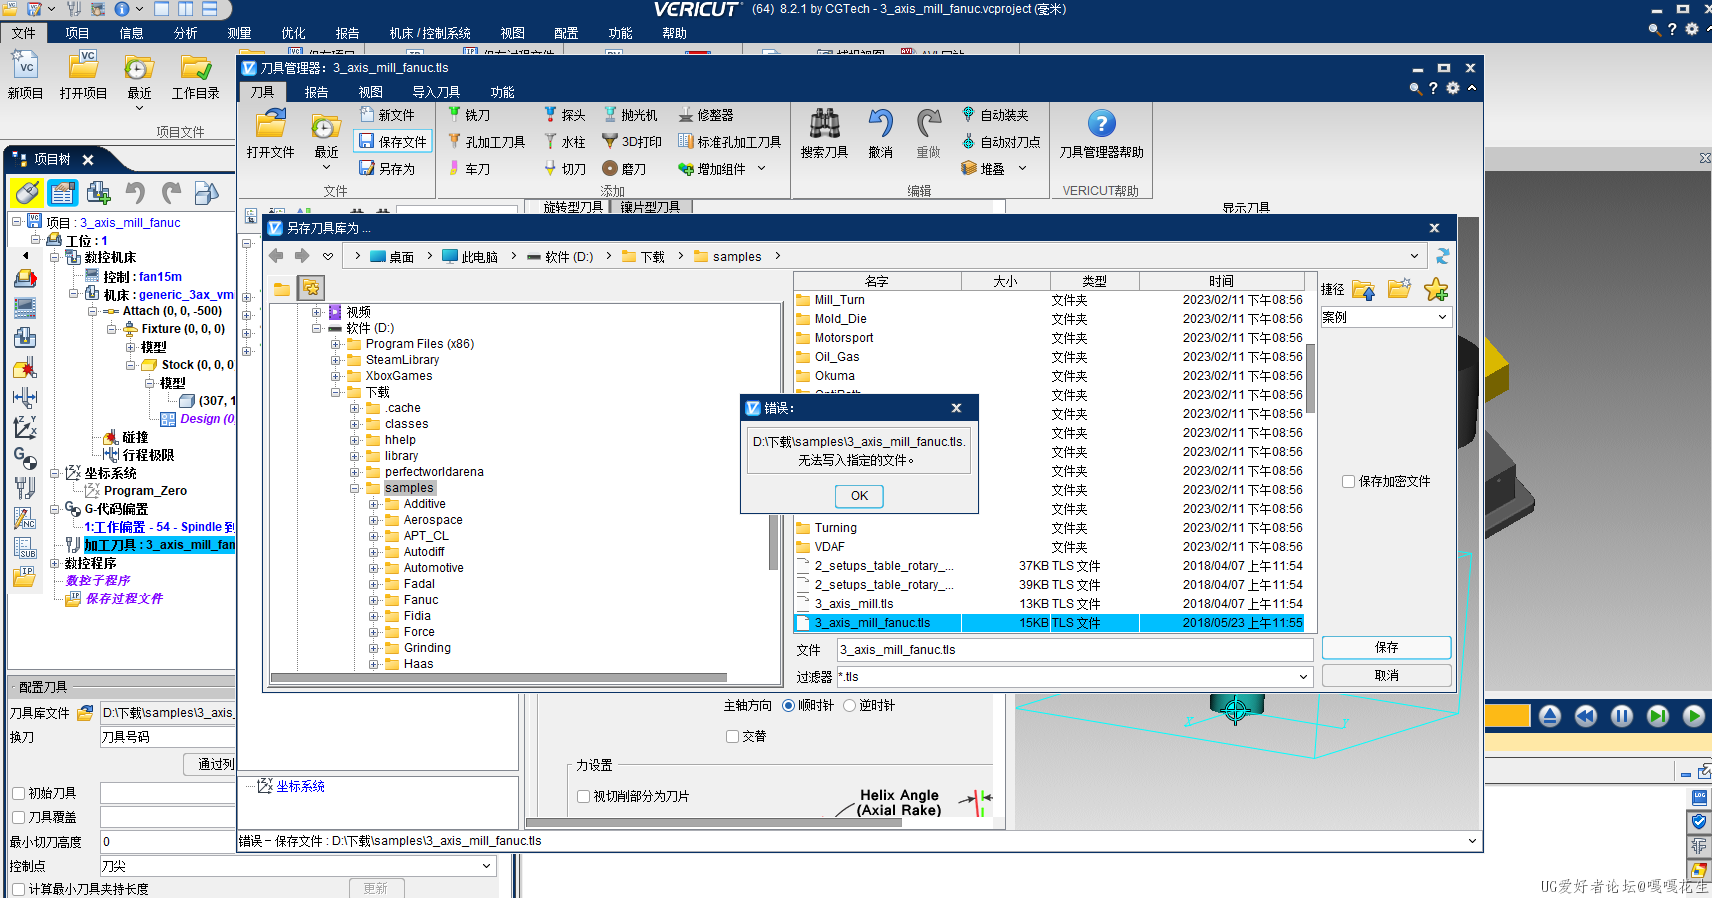The width and height of the screenshot is (1712, 898).
Task: Open the 堆叠 dropdown
Action: (x=1022, y=169)
